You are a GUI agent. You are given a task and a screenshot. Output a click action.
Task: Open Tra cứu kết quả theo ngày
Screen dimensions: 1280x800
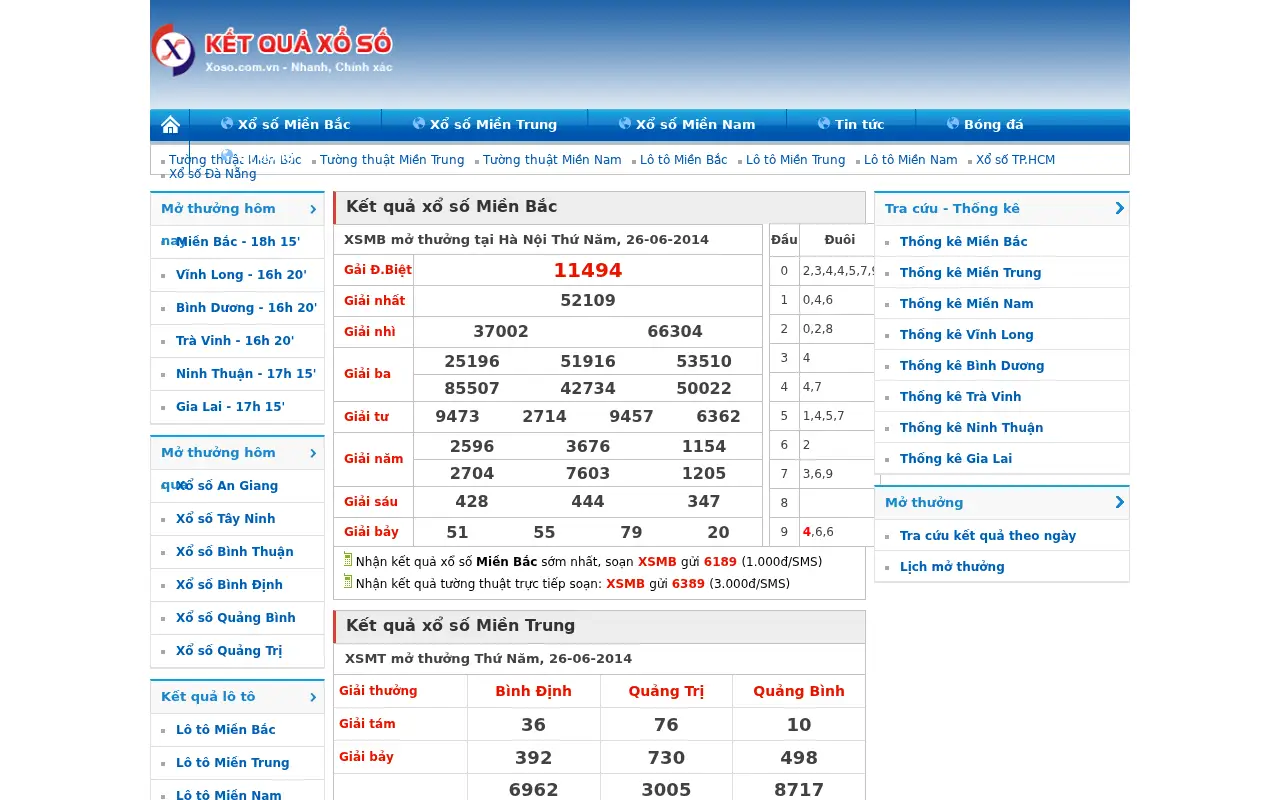[x=988, y=536]
